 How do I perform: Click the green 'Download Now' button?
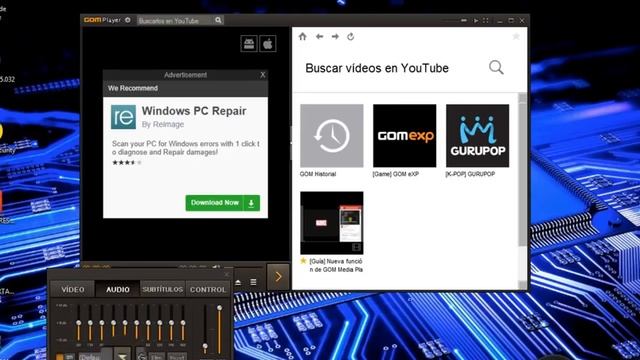pos(222,203)
